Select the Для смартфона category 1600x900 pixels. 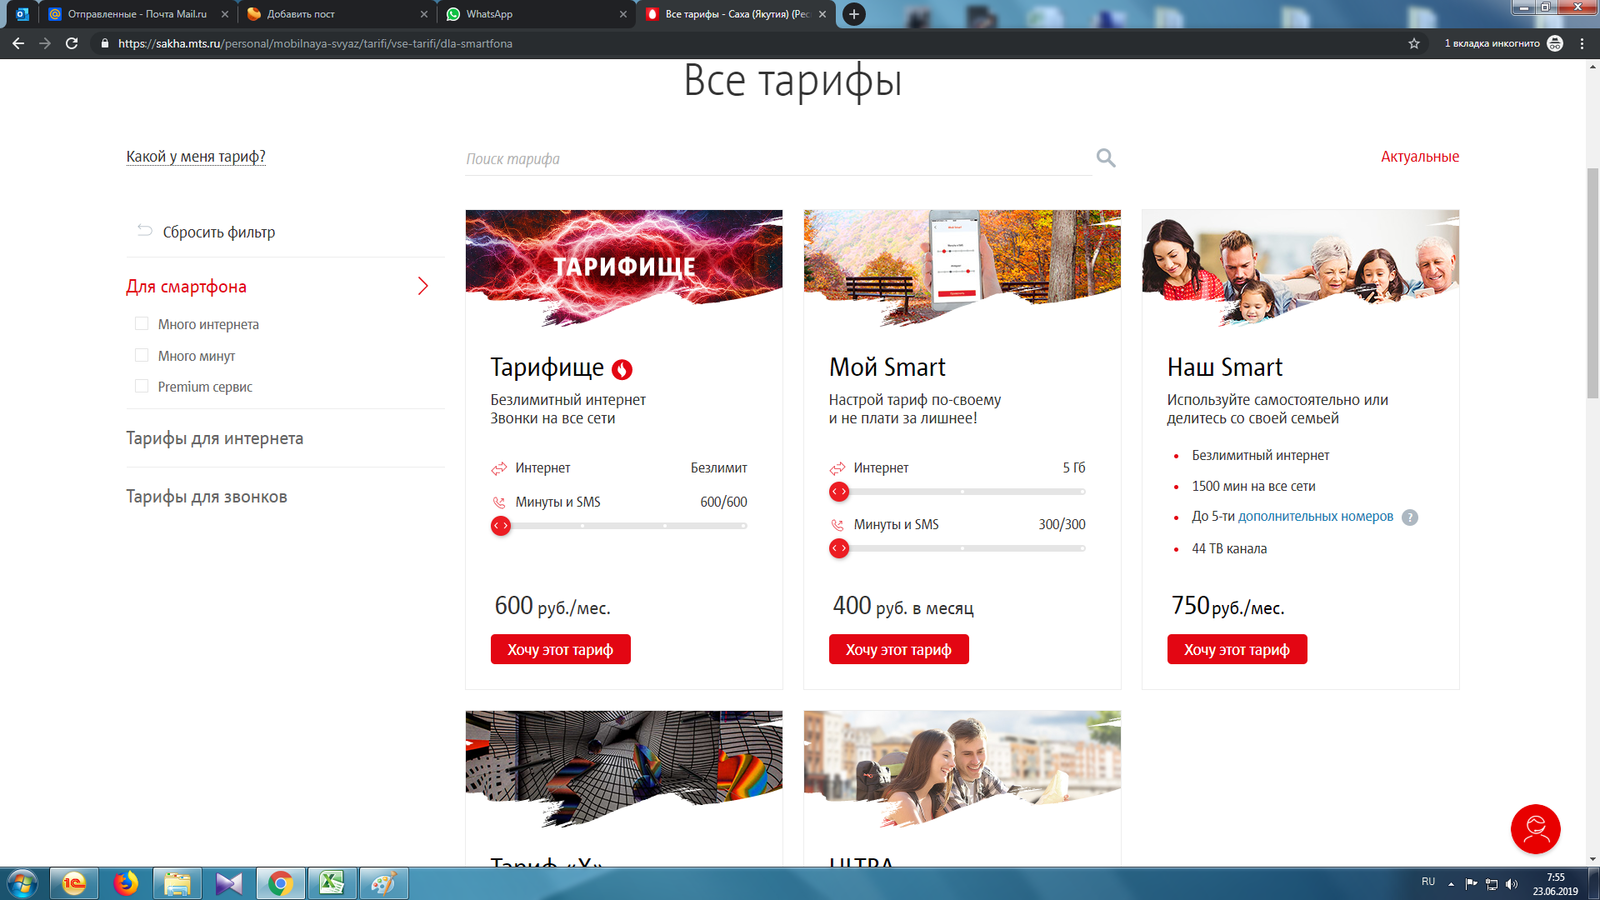point(186,286)
